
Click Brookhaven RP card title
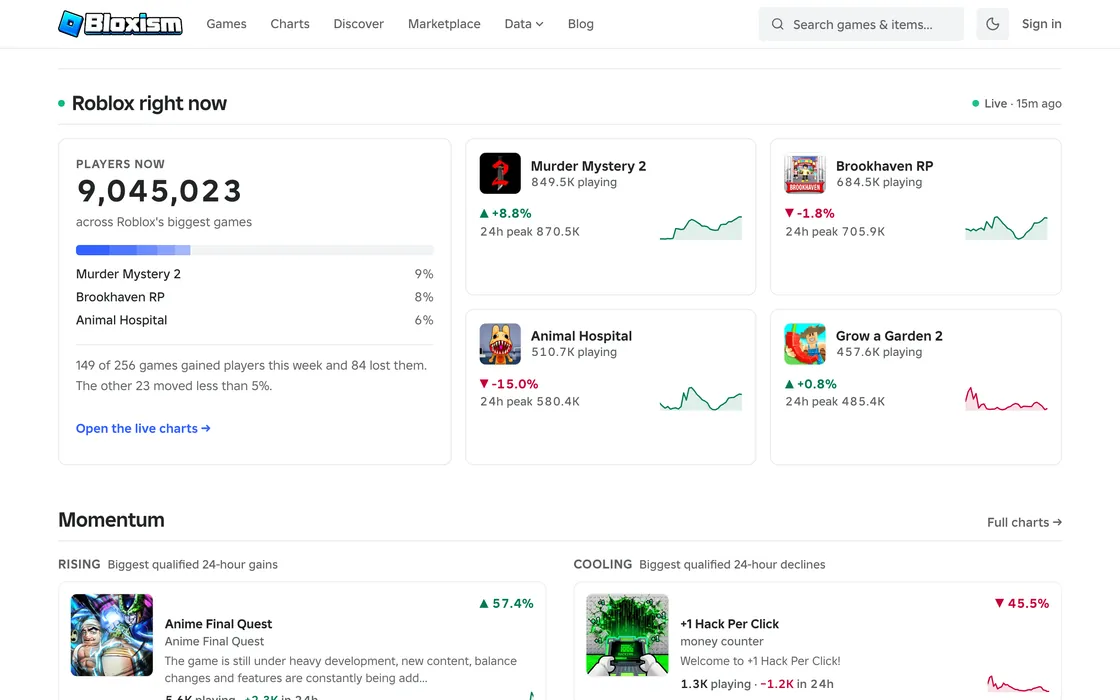(884, 166)
